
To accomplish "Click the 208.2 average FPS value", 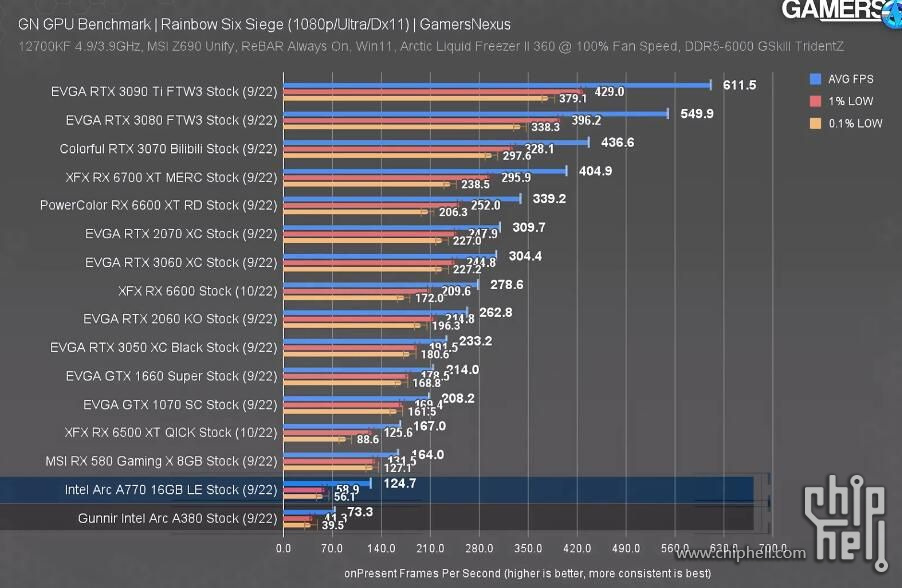I will [458, 399].
